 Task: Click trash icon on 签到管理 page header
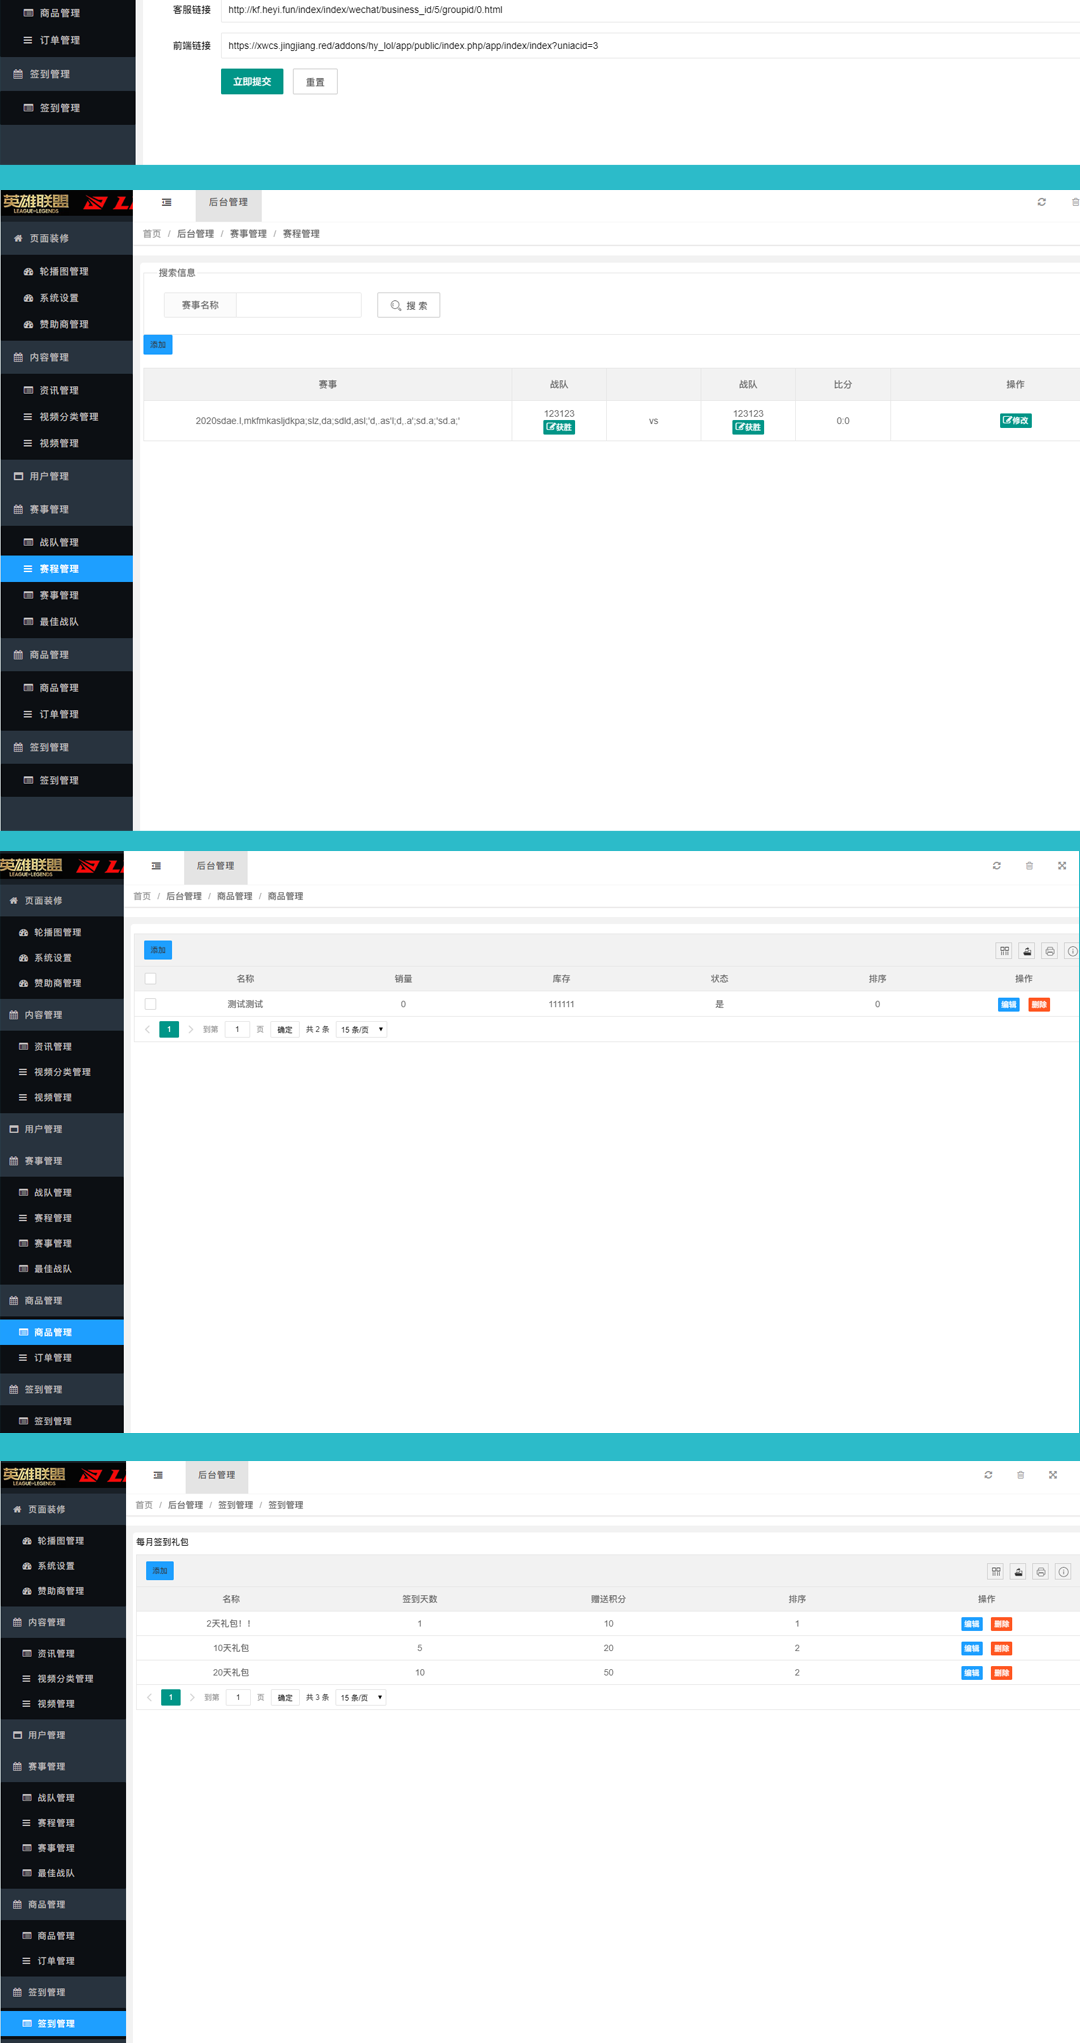[x=1020, y=1475]
